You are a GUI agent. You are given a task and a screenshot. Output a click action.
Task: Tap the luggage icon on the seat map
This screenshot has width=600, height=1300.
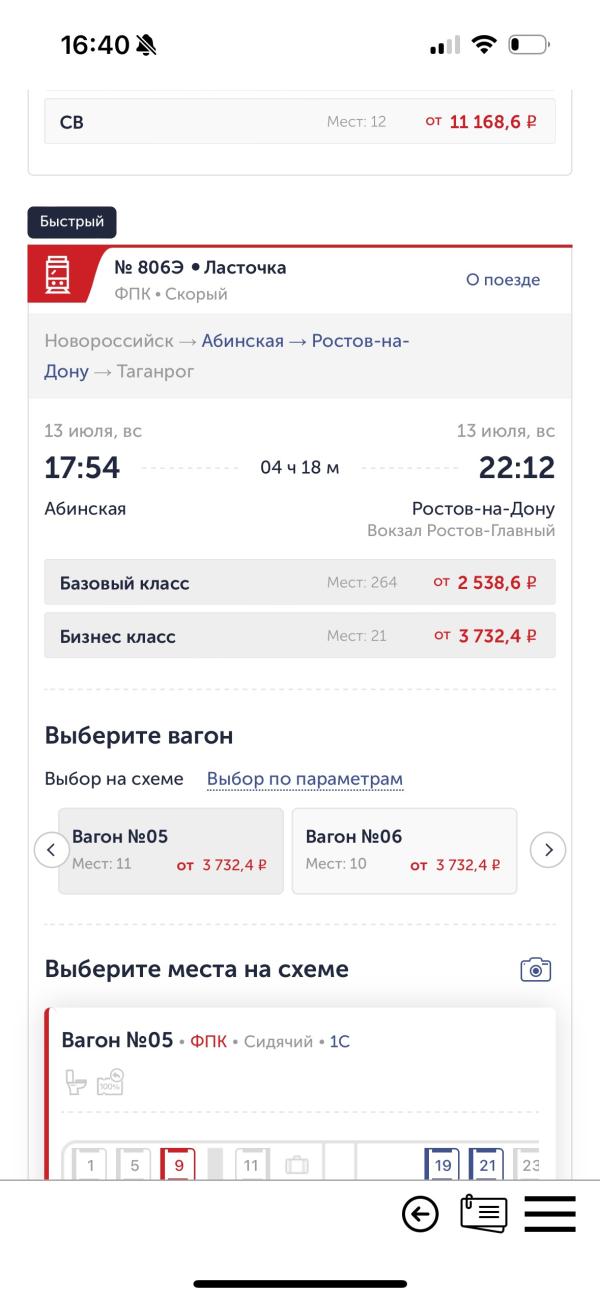click(297, 1165)
